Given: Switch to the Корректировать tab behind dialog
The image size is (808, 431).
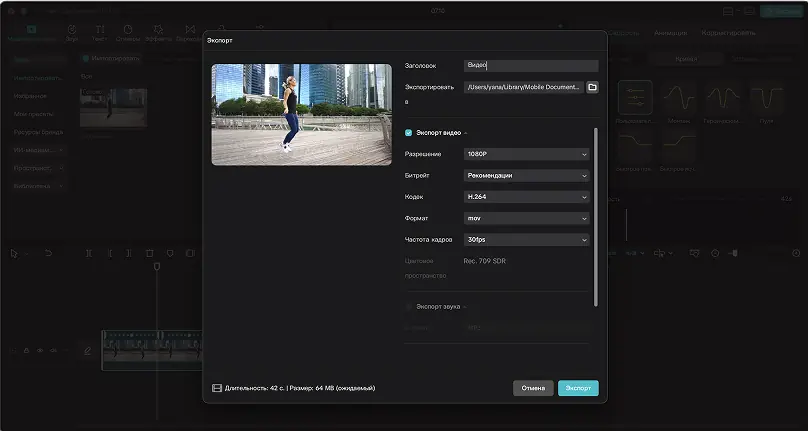Looking at the screenshot, I should (x=728, y=32).
